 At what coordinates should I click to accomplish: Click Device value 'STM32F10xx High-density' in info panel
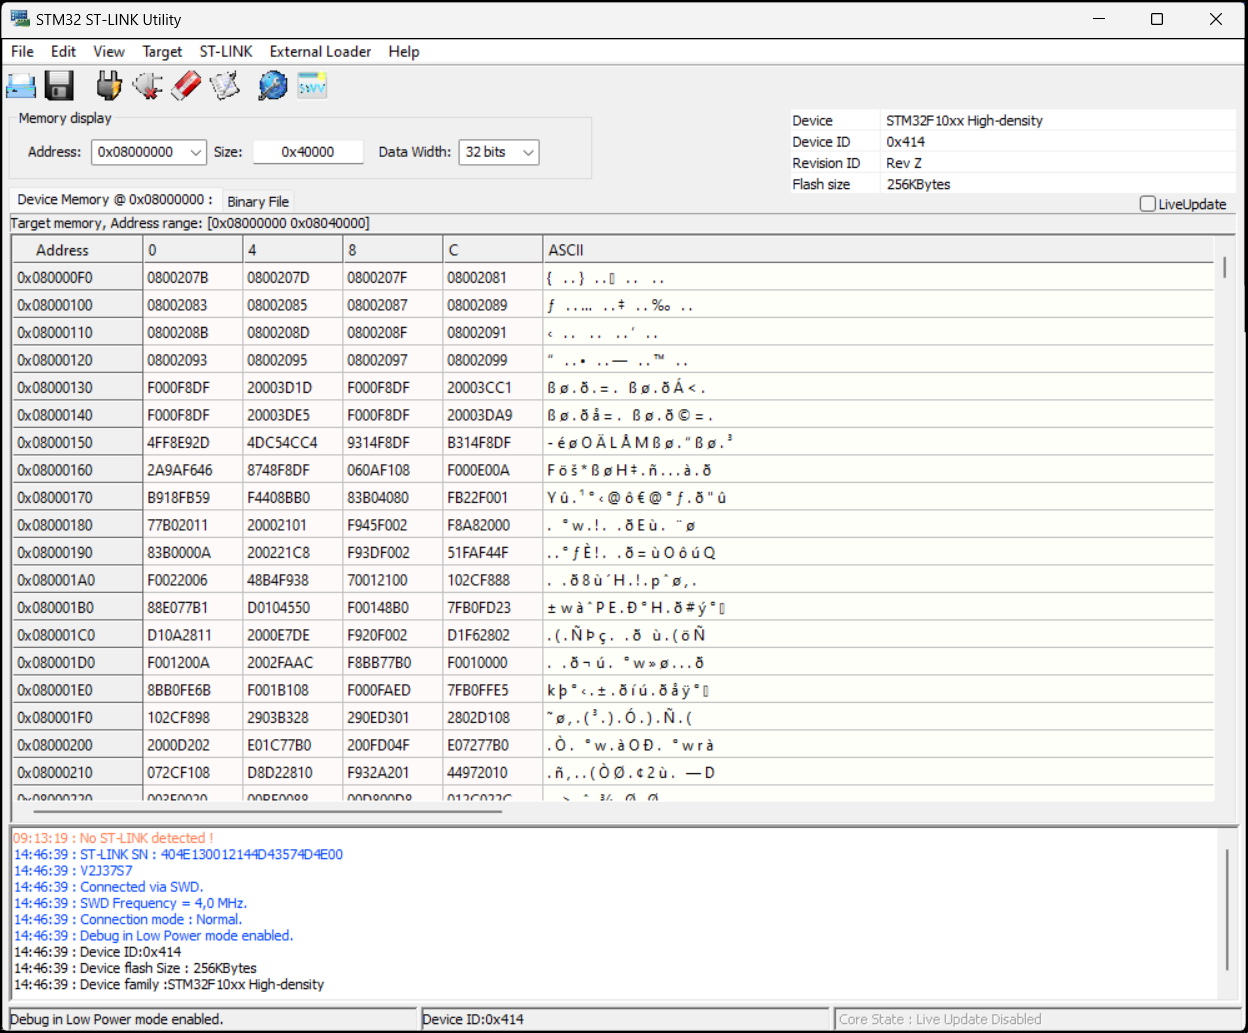[964, 120]
